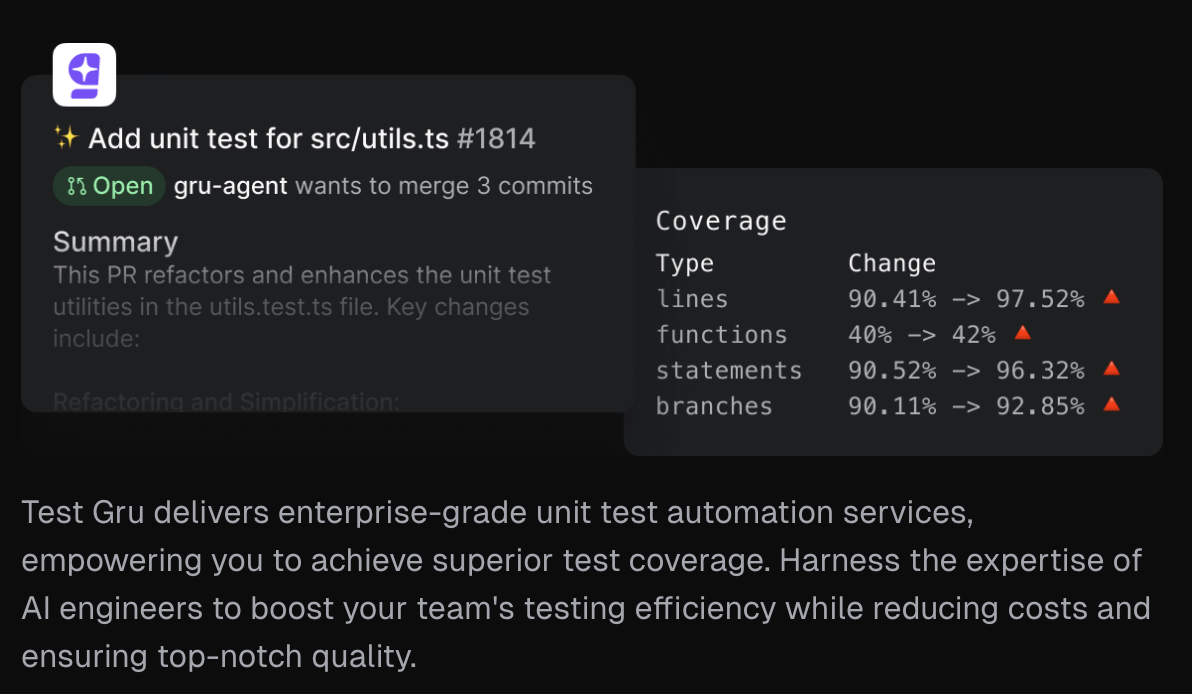
Task: Select the "functions" coverage type label
Action: [x=721, y=335]
